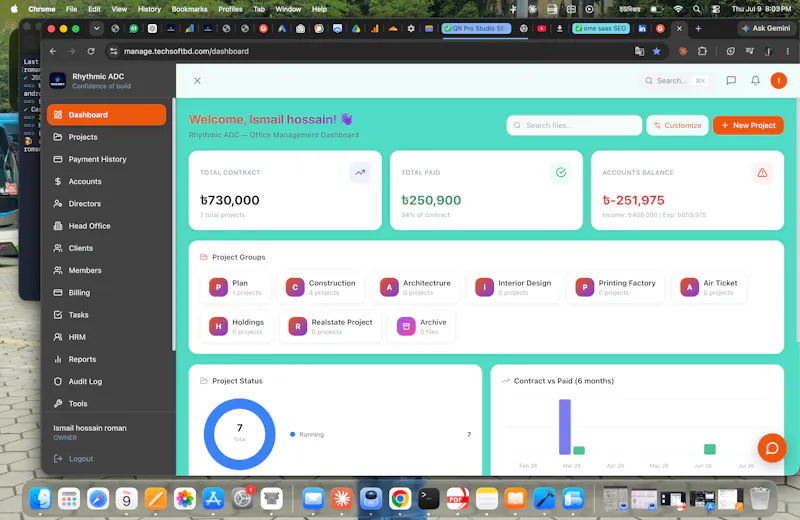
Task: Click the Clients people icon
Action: (x=58, y=248)
